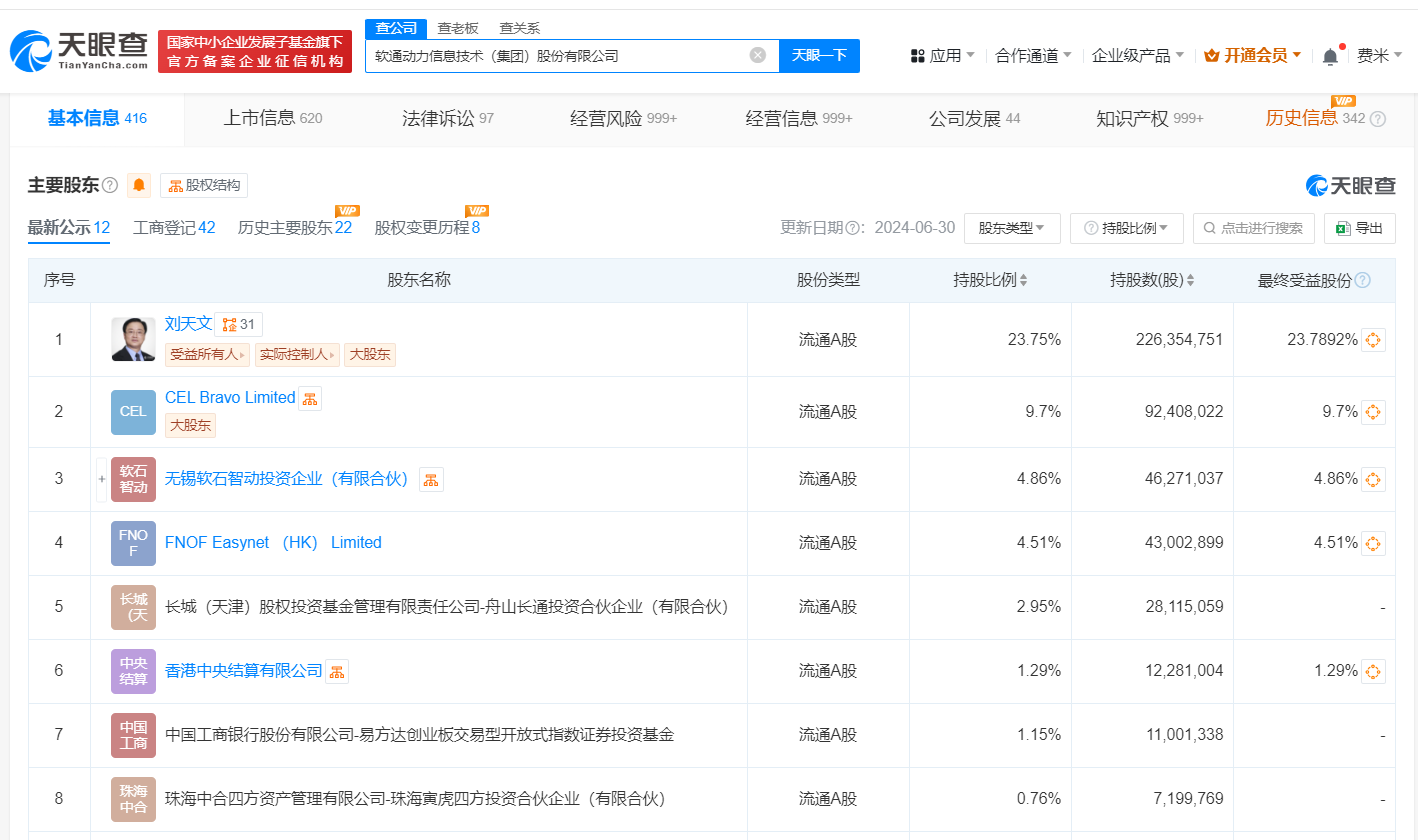Click the 点击进行搜索 shareholder search field
Screen dimensions: 1418x840
[x=1254, y=228]
